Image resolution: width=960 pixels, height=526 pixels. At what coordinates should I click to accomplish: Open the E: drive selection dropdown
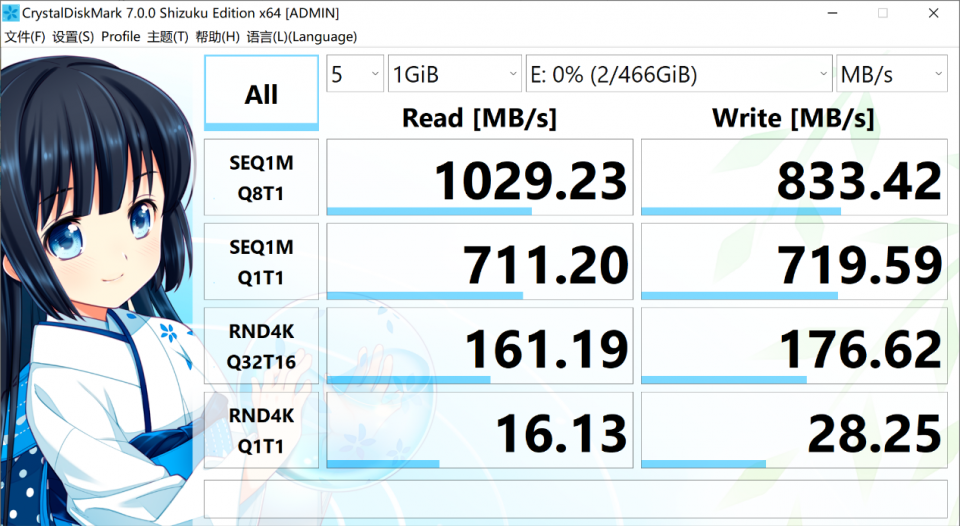[x=679, y=74]
